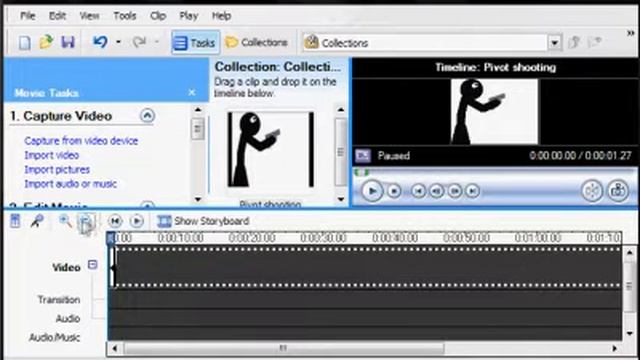The height and width of the screenshot is (360, 640).
Task: Open the Play menu
Action: click(189, 16)
